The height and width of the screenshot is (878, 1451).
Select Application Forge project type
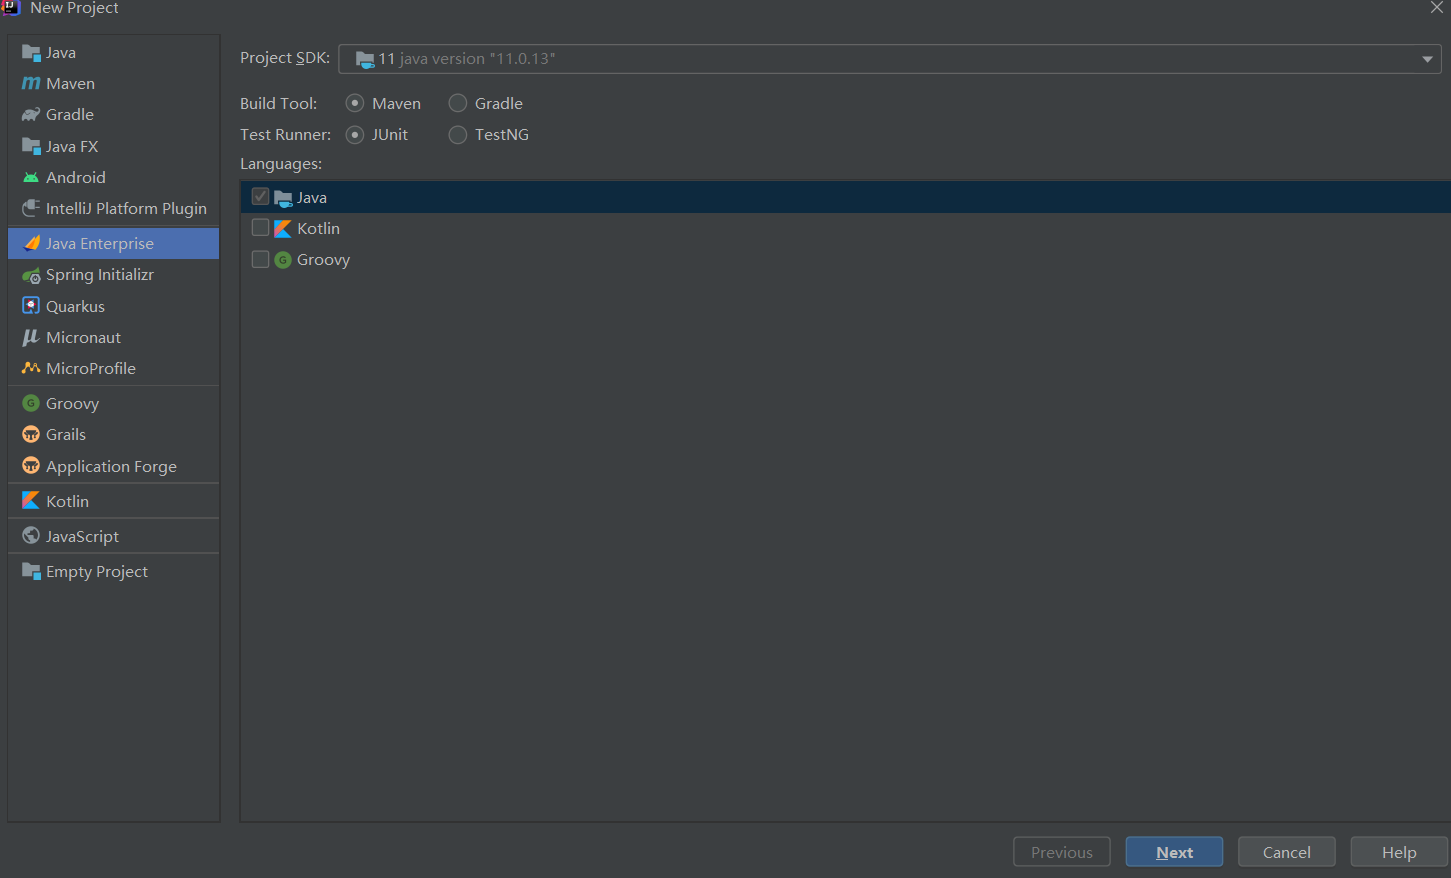click(x=113, y=466)
